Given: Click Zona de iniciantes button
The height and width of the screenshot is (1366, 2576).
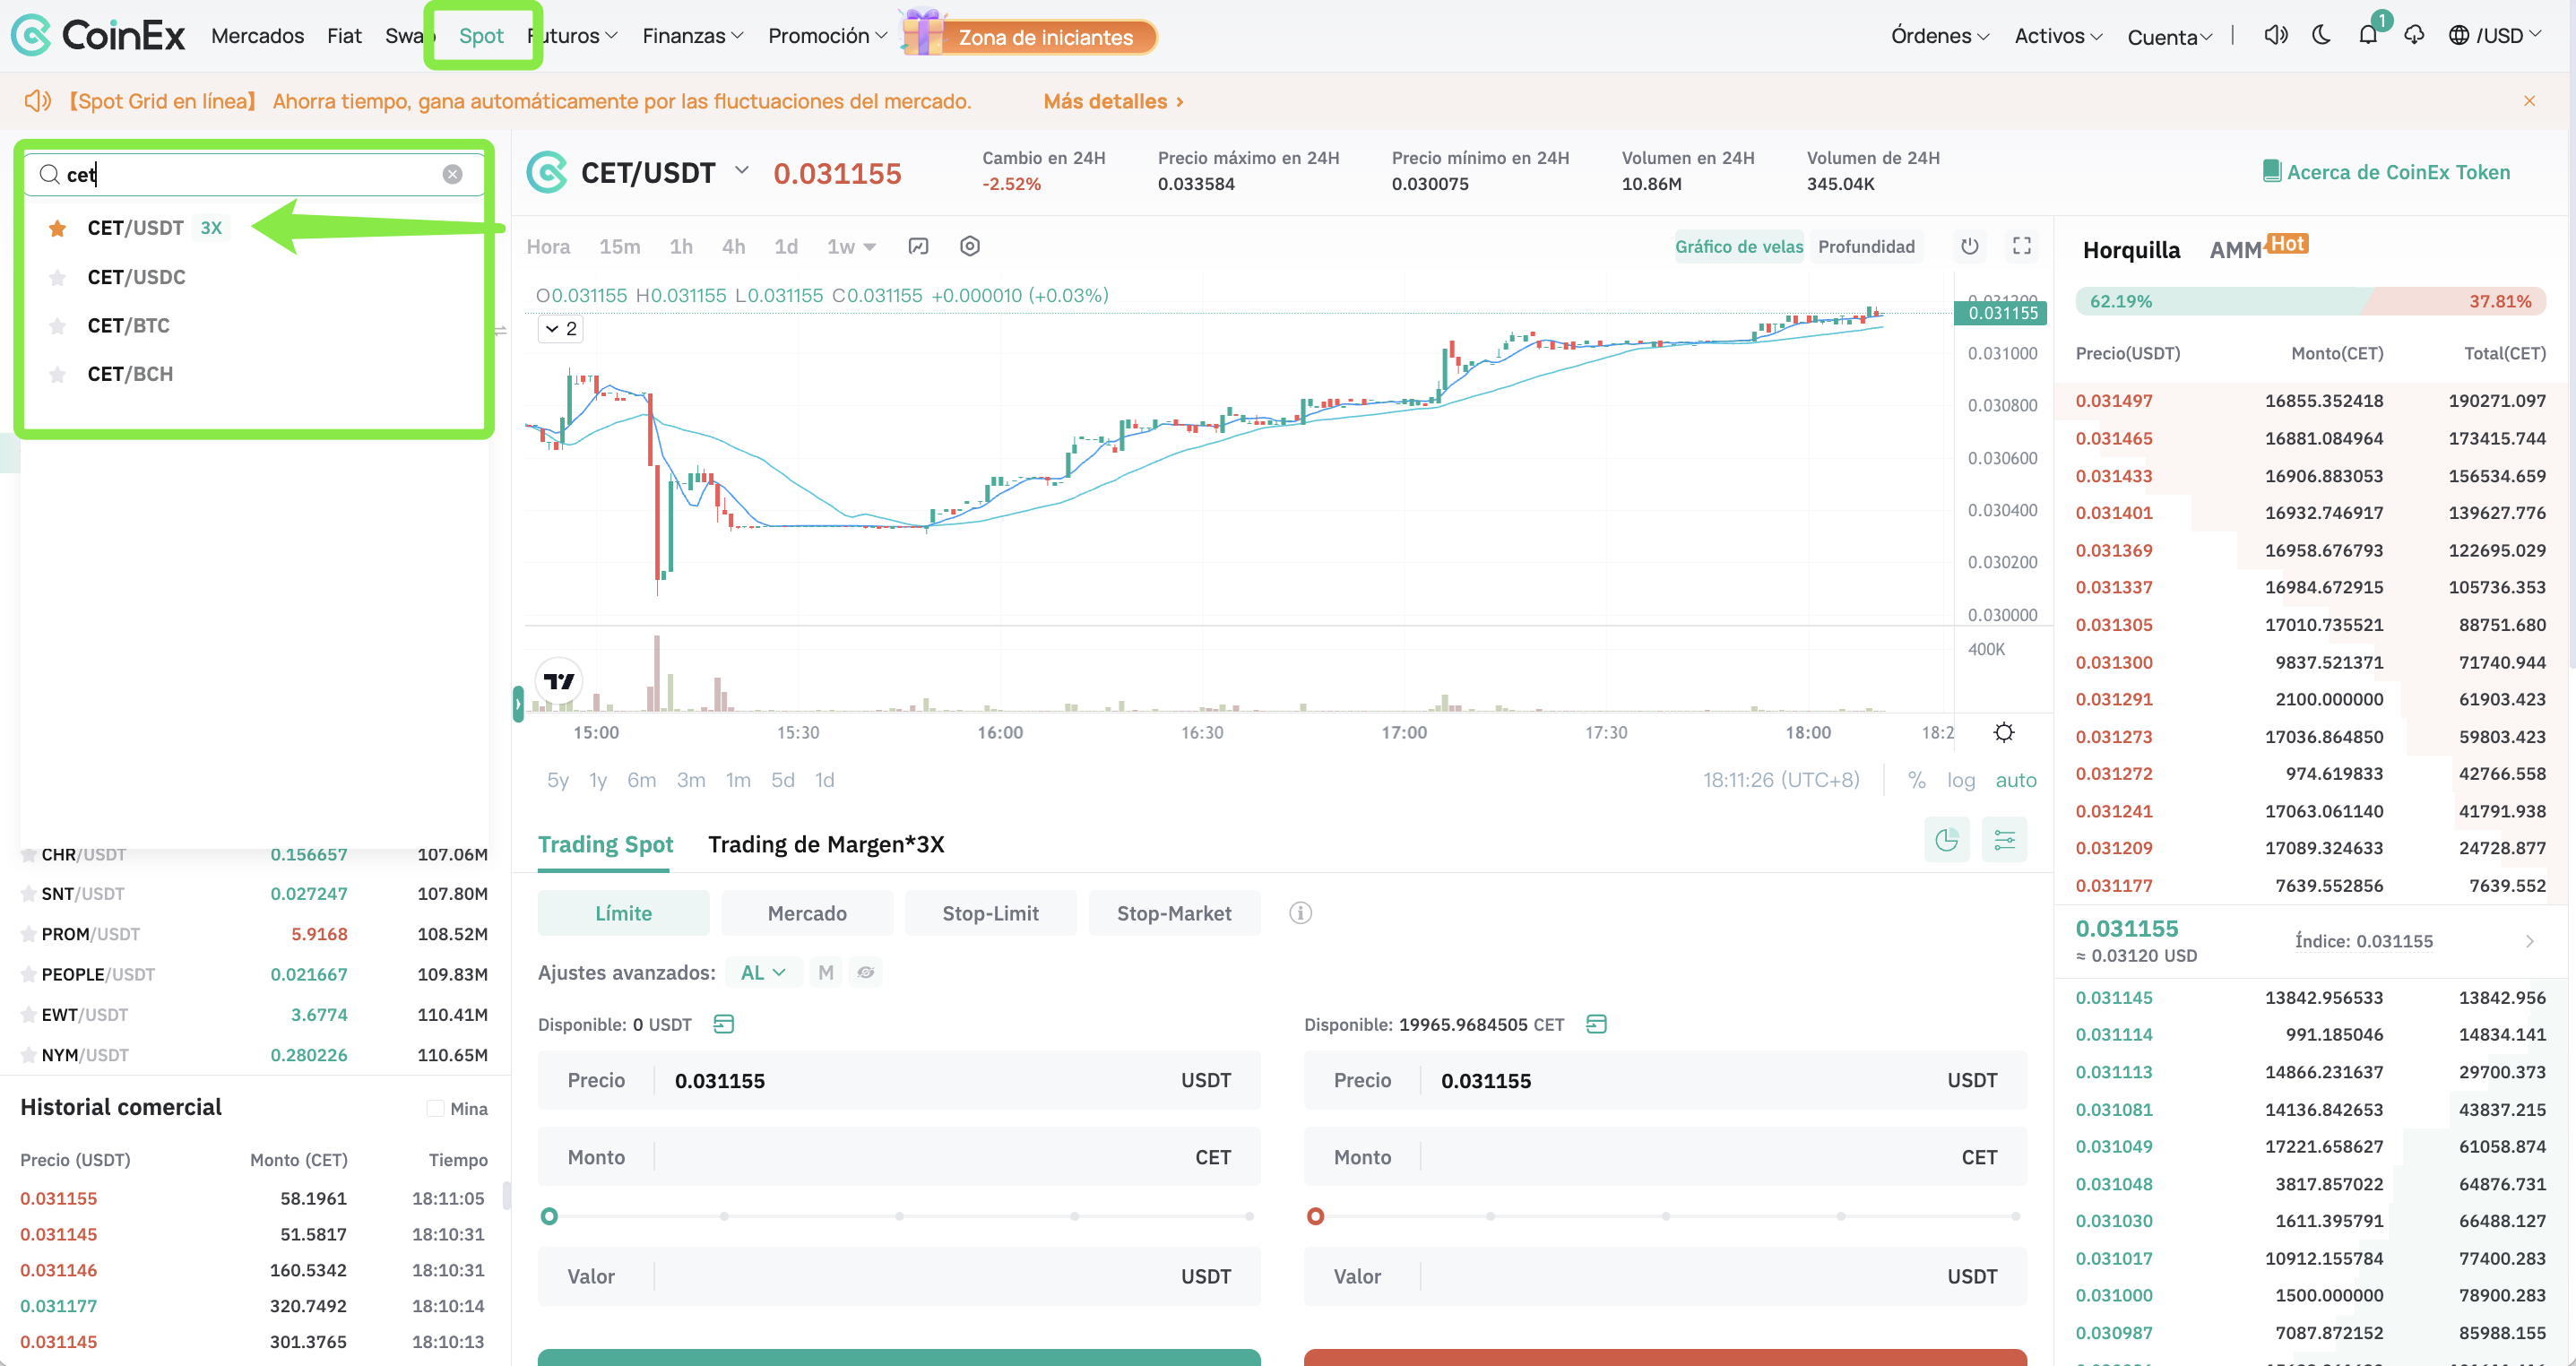Looking at the screenshot, I should (1045, 37).
